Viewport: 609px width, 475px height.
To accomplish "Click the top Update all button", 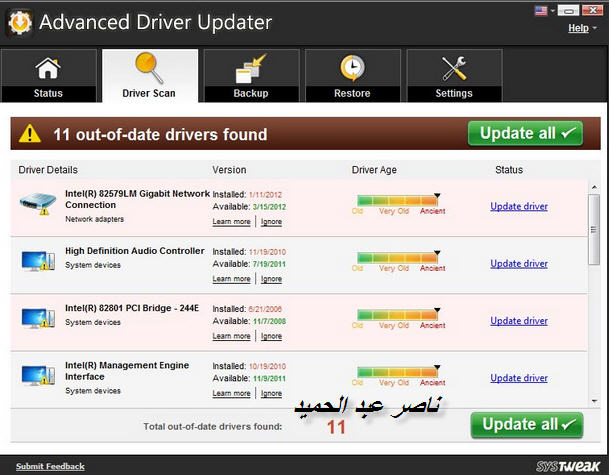I will (x=525, y=133).
